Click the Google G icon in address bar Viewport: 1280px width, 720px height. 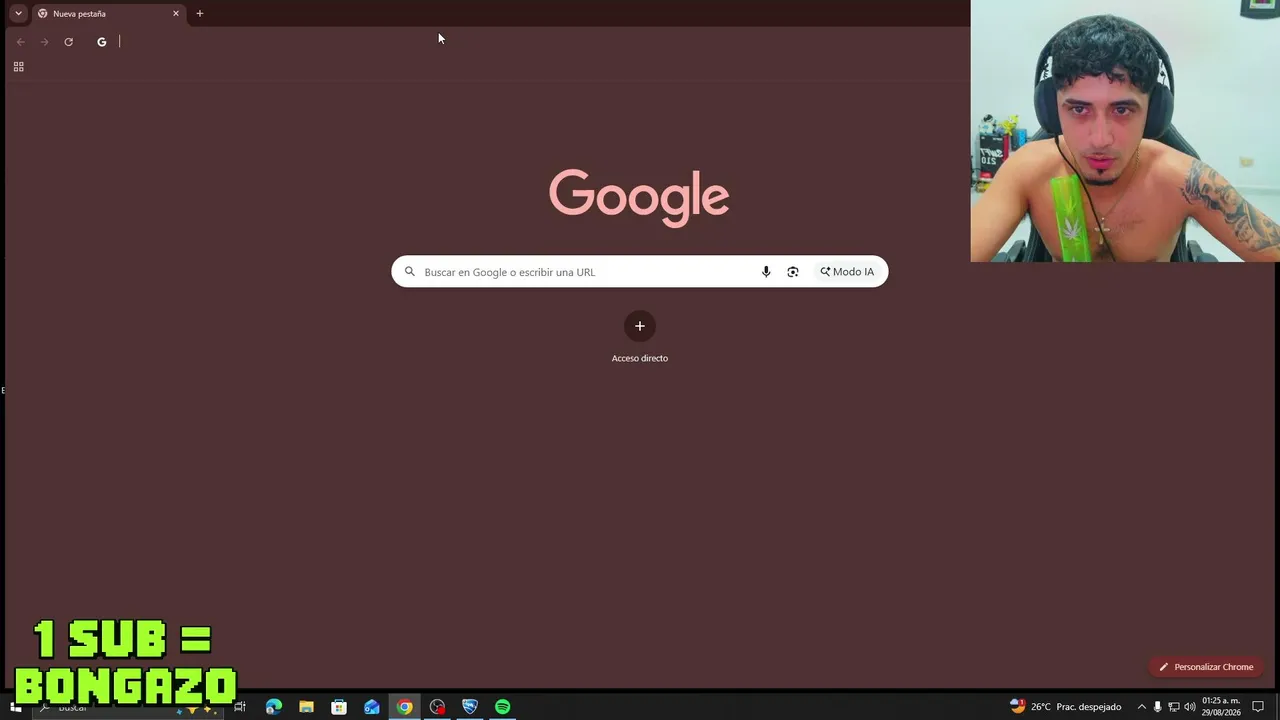pos(101,42)
